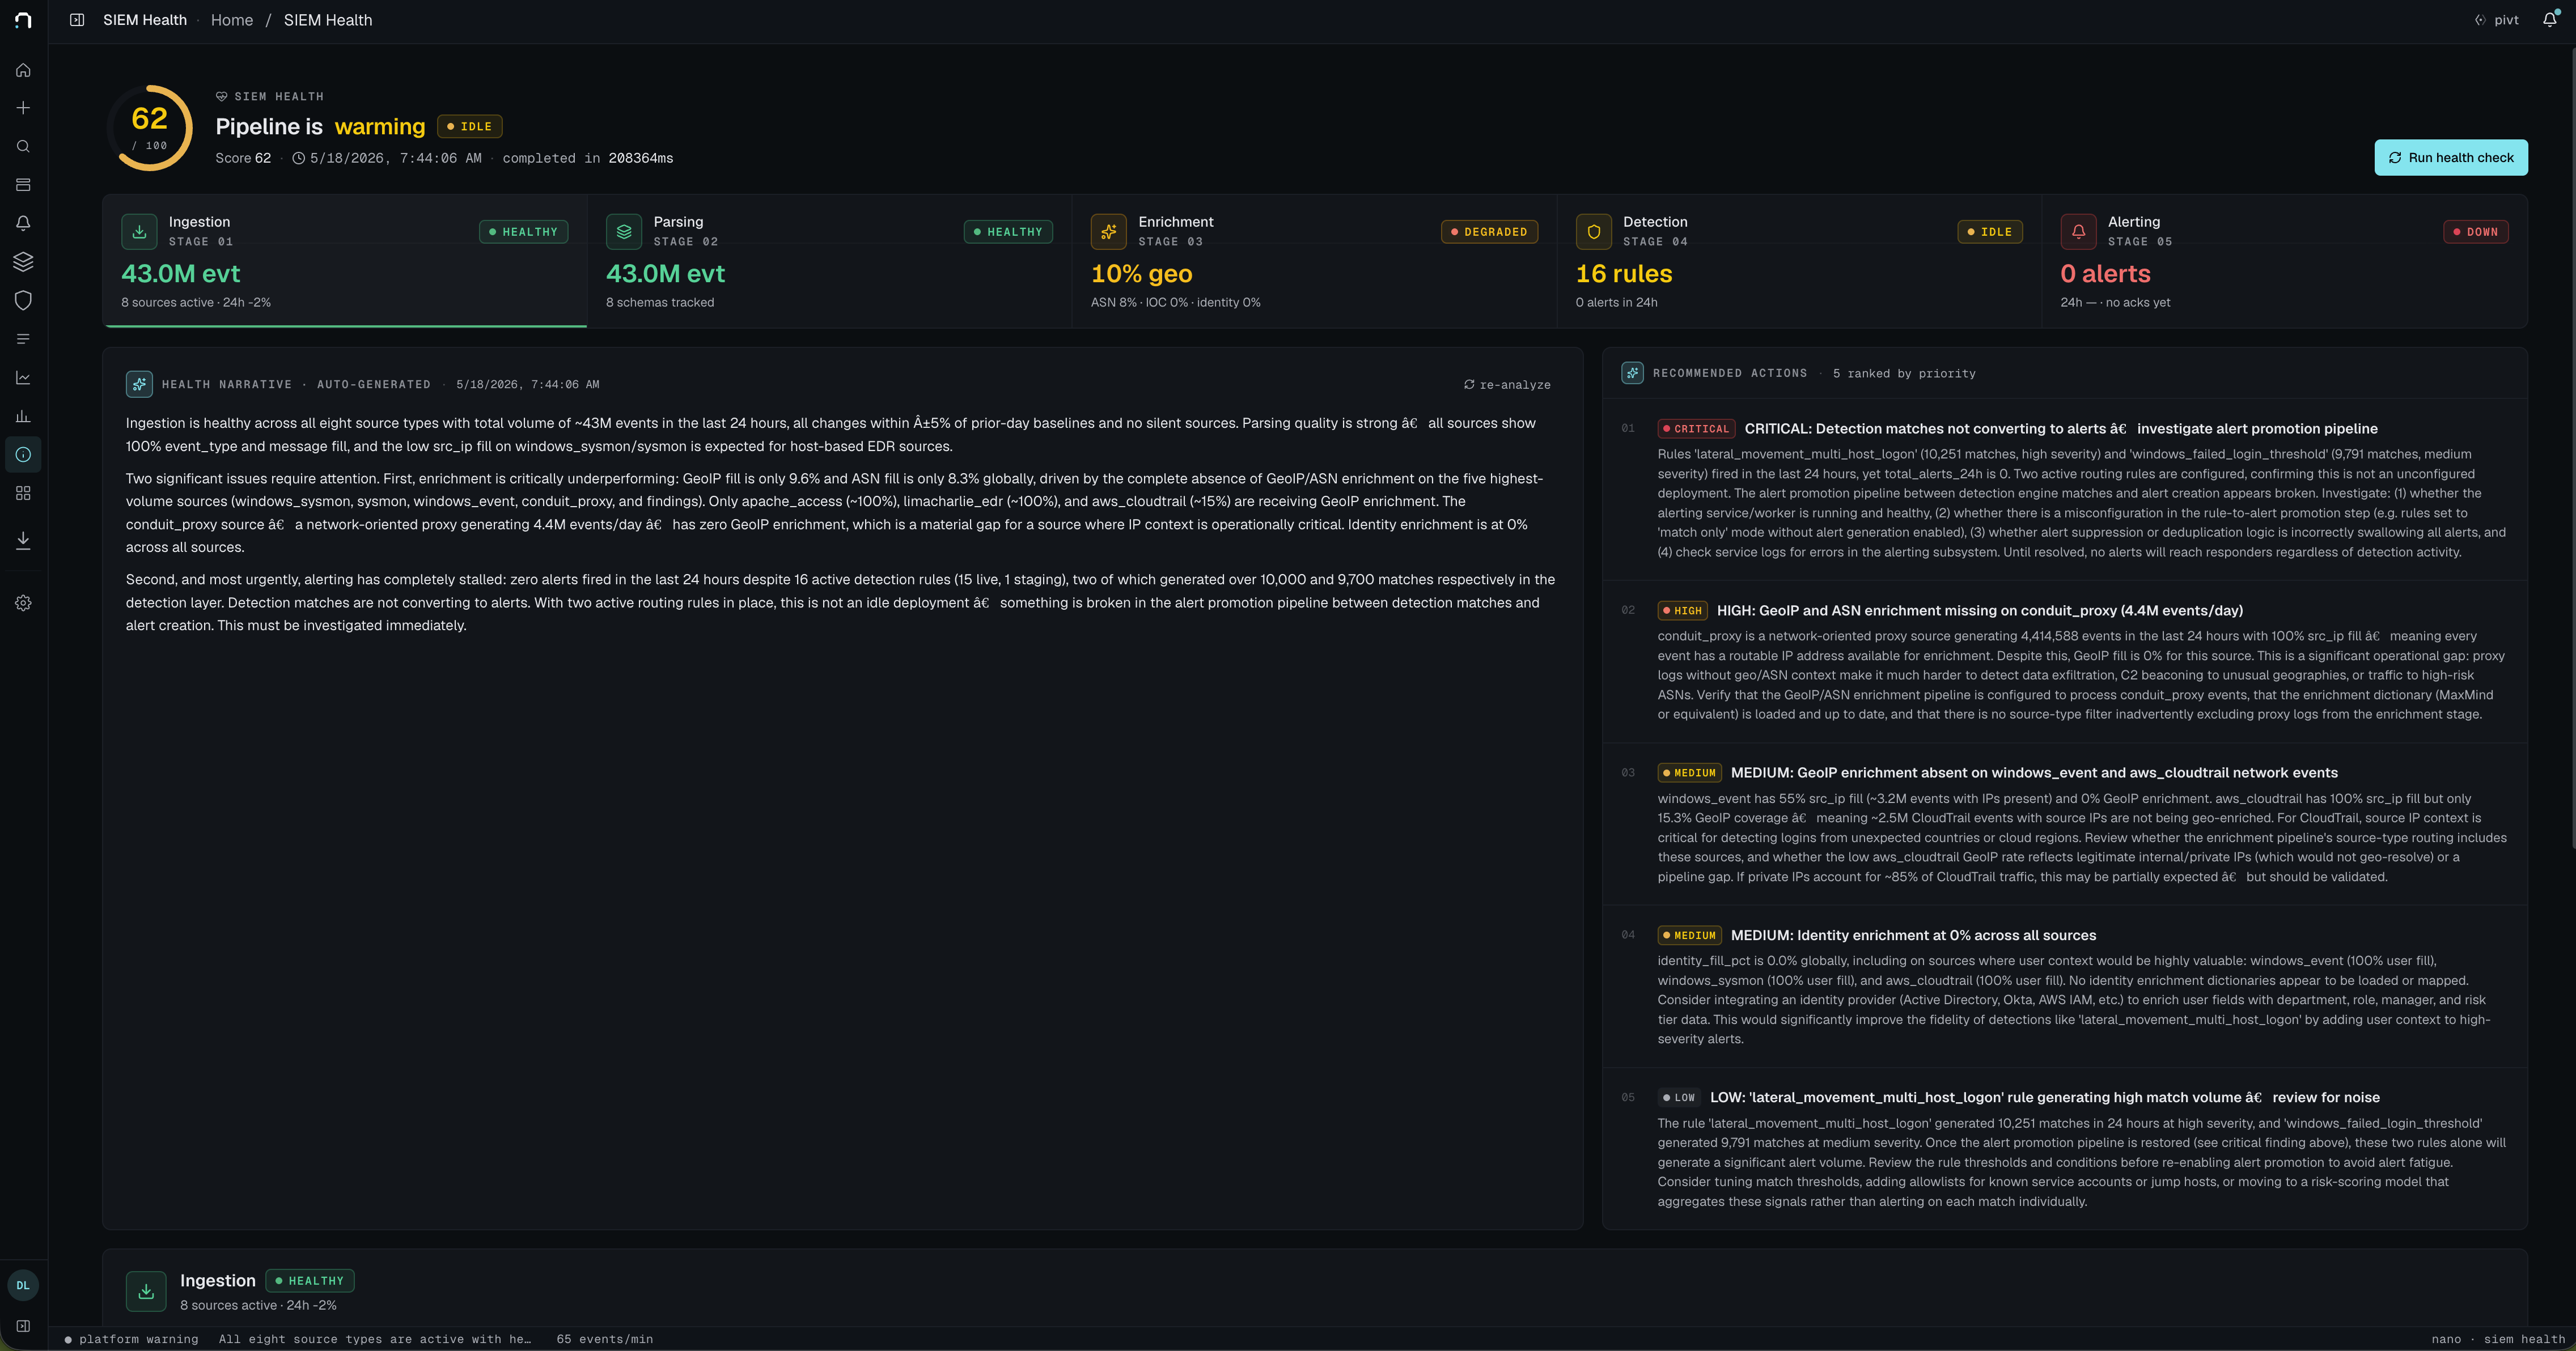Open the bar chart sidebar icon

pyautogui.click(x=23, y=416)
